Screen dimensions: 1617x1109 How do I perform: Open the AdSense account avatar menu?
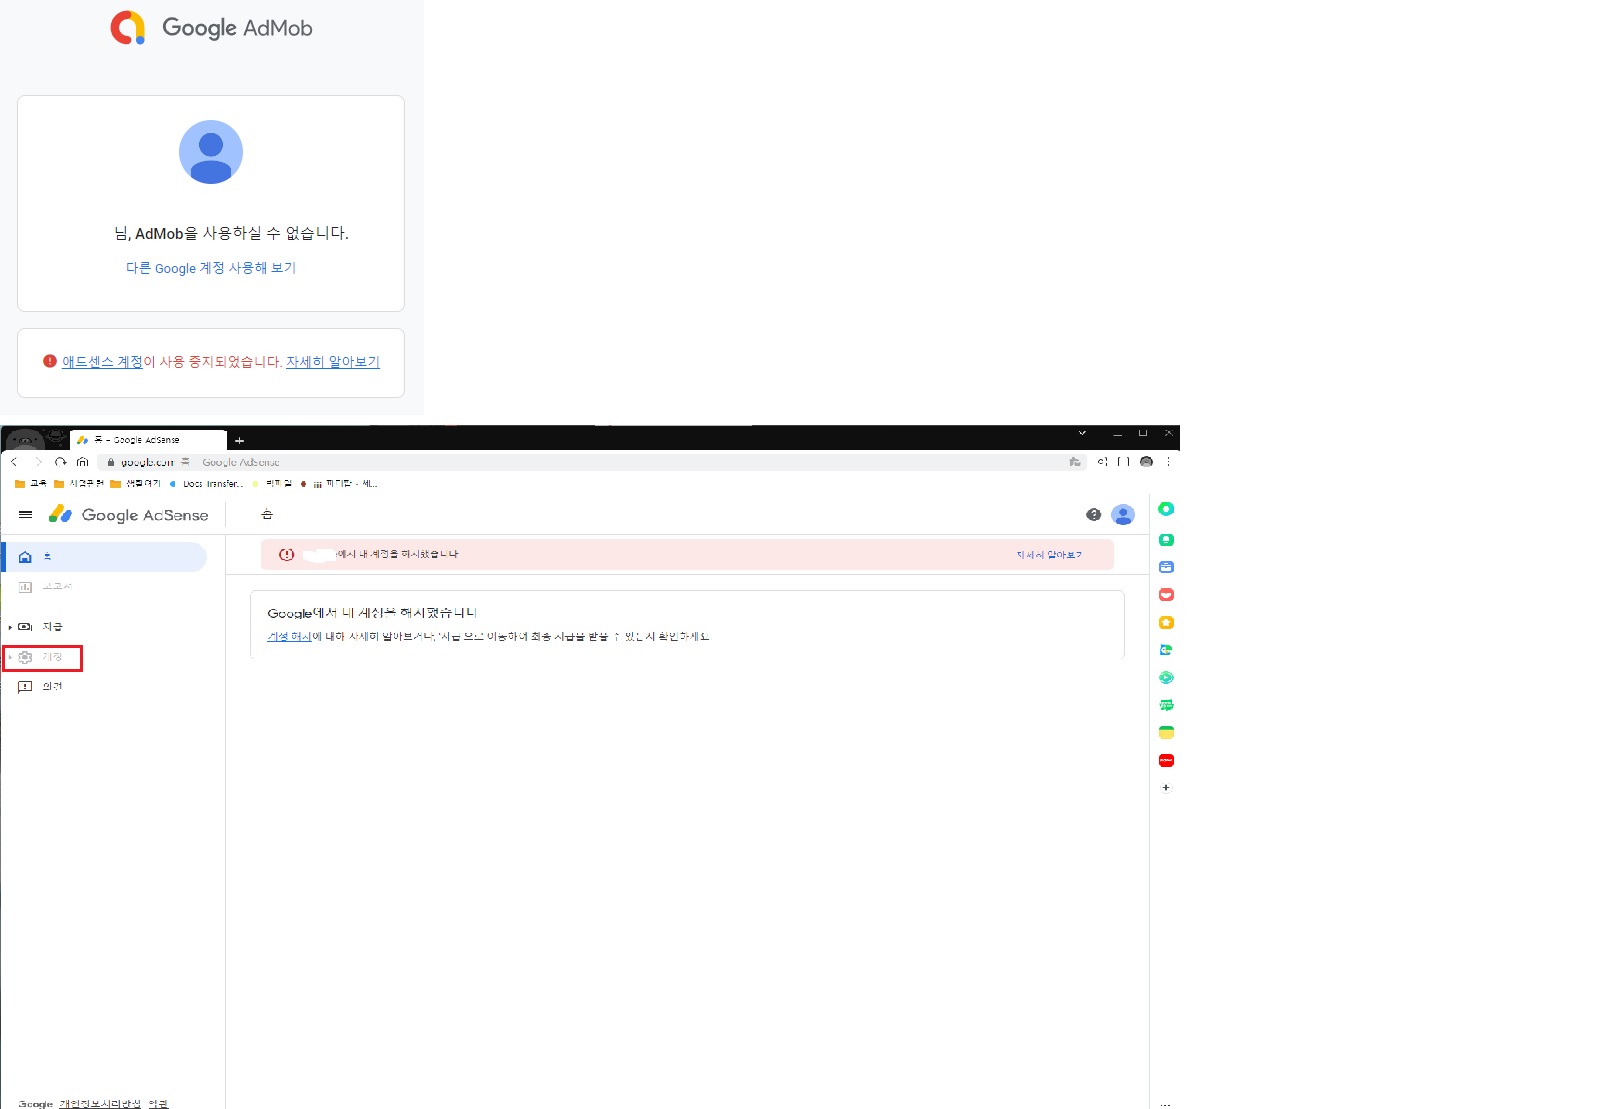click(1123, 515)
